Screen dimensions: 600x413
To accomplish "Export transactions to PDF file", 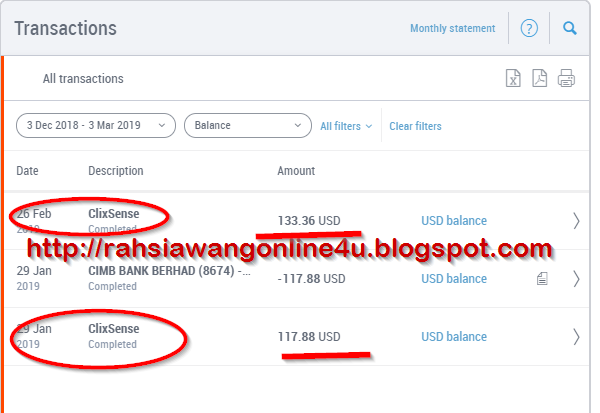I will click(540, 78).
